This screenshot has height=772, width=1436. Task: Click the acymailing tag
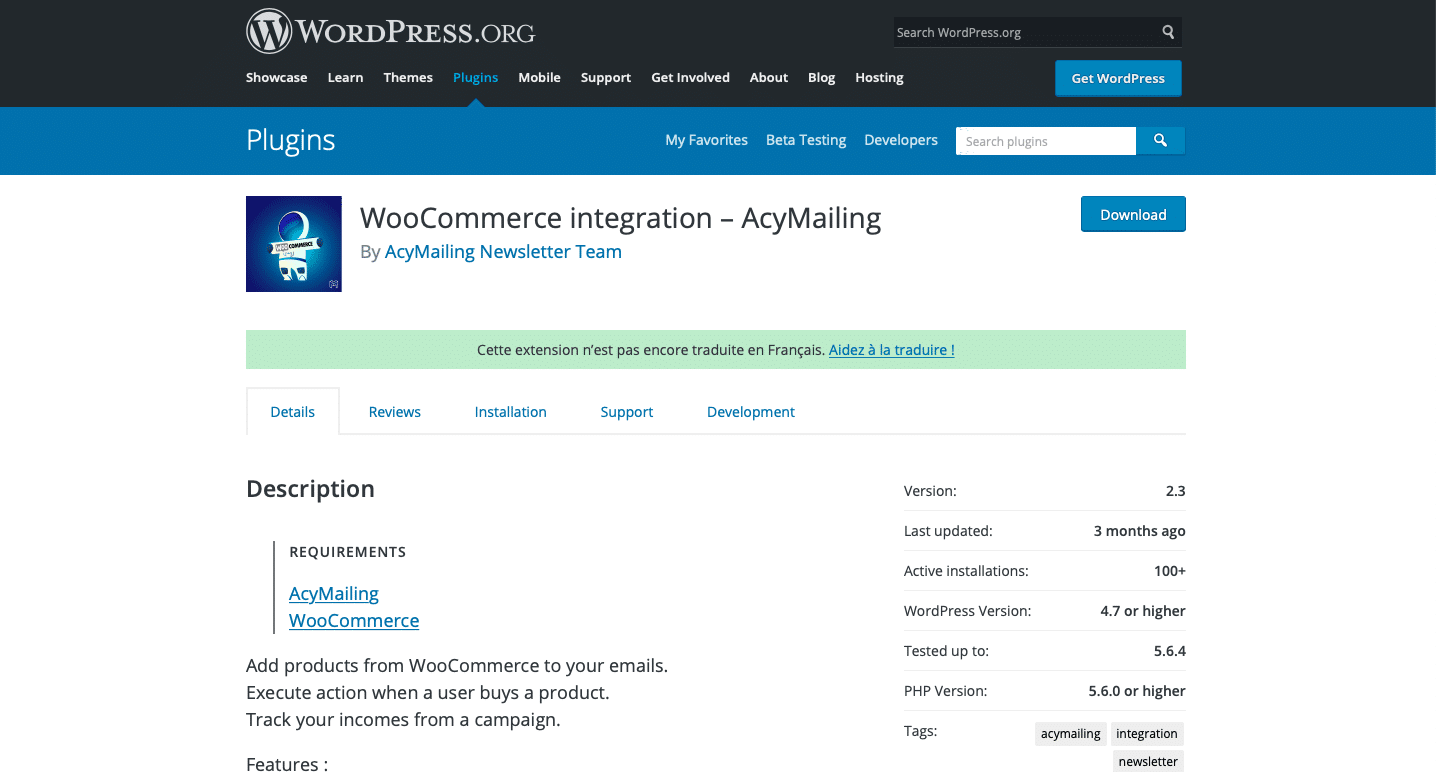(1071, 734)
